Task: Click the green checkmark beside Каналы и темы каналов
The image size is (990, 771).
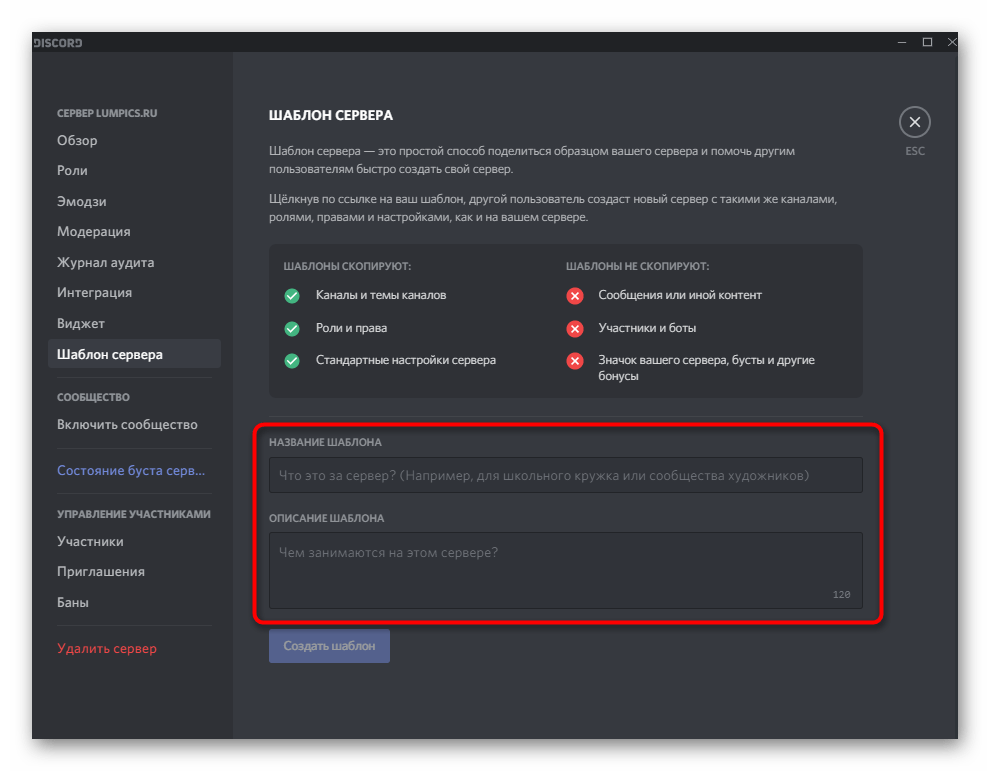Action: point(291,295)
